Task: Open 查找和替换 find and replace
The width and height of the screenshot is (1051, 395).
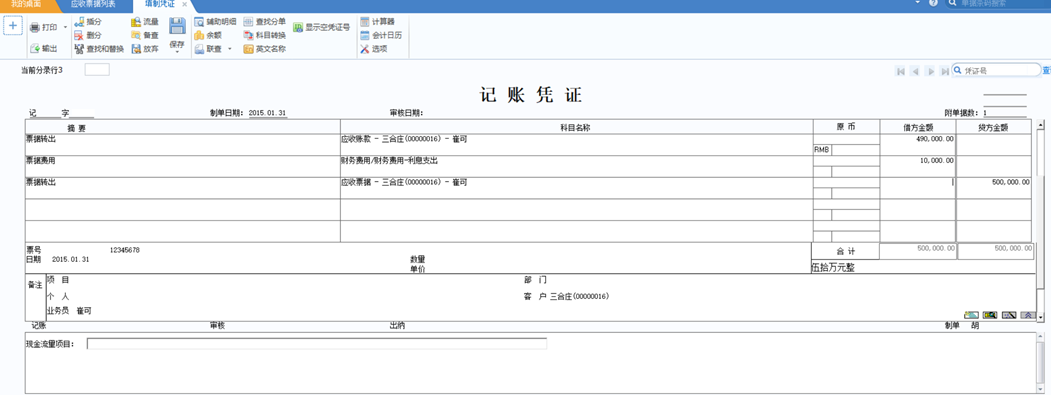Action: (x=99, y=49)
